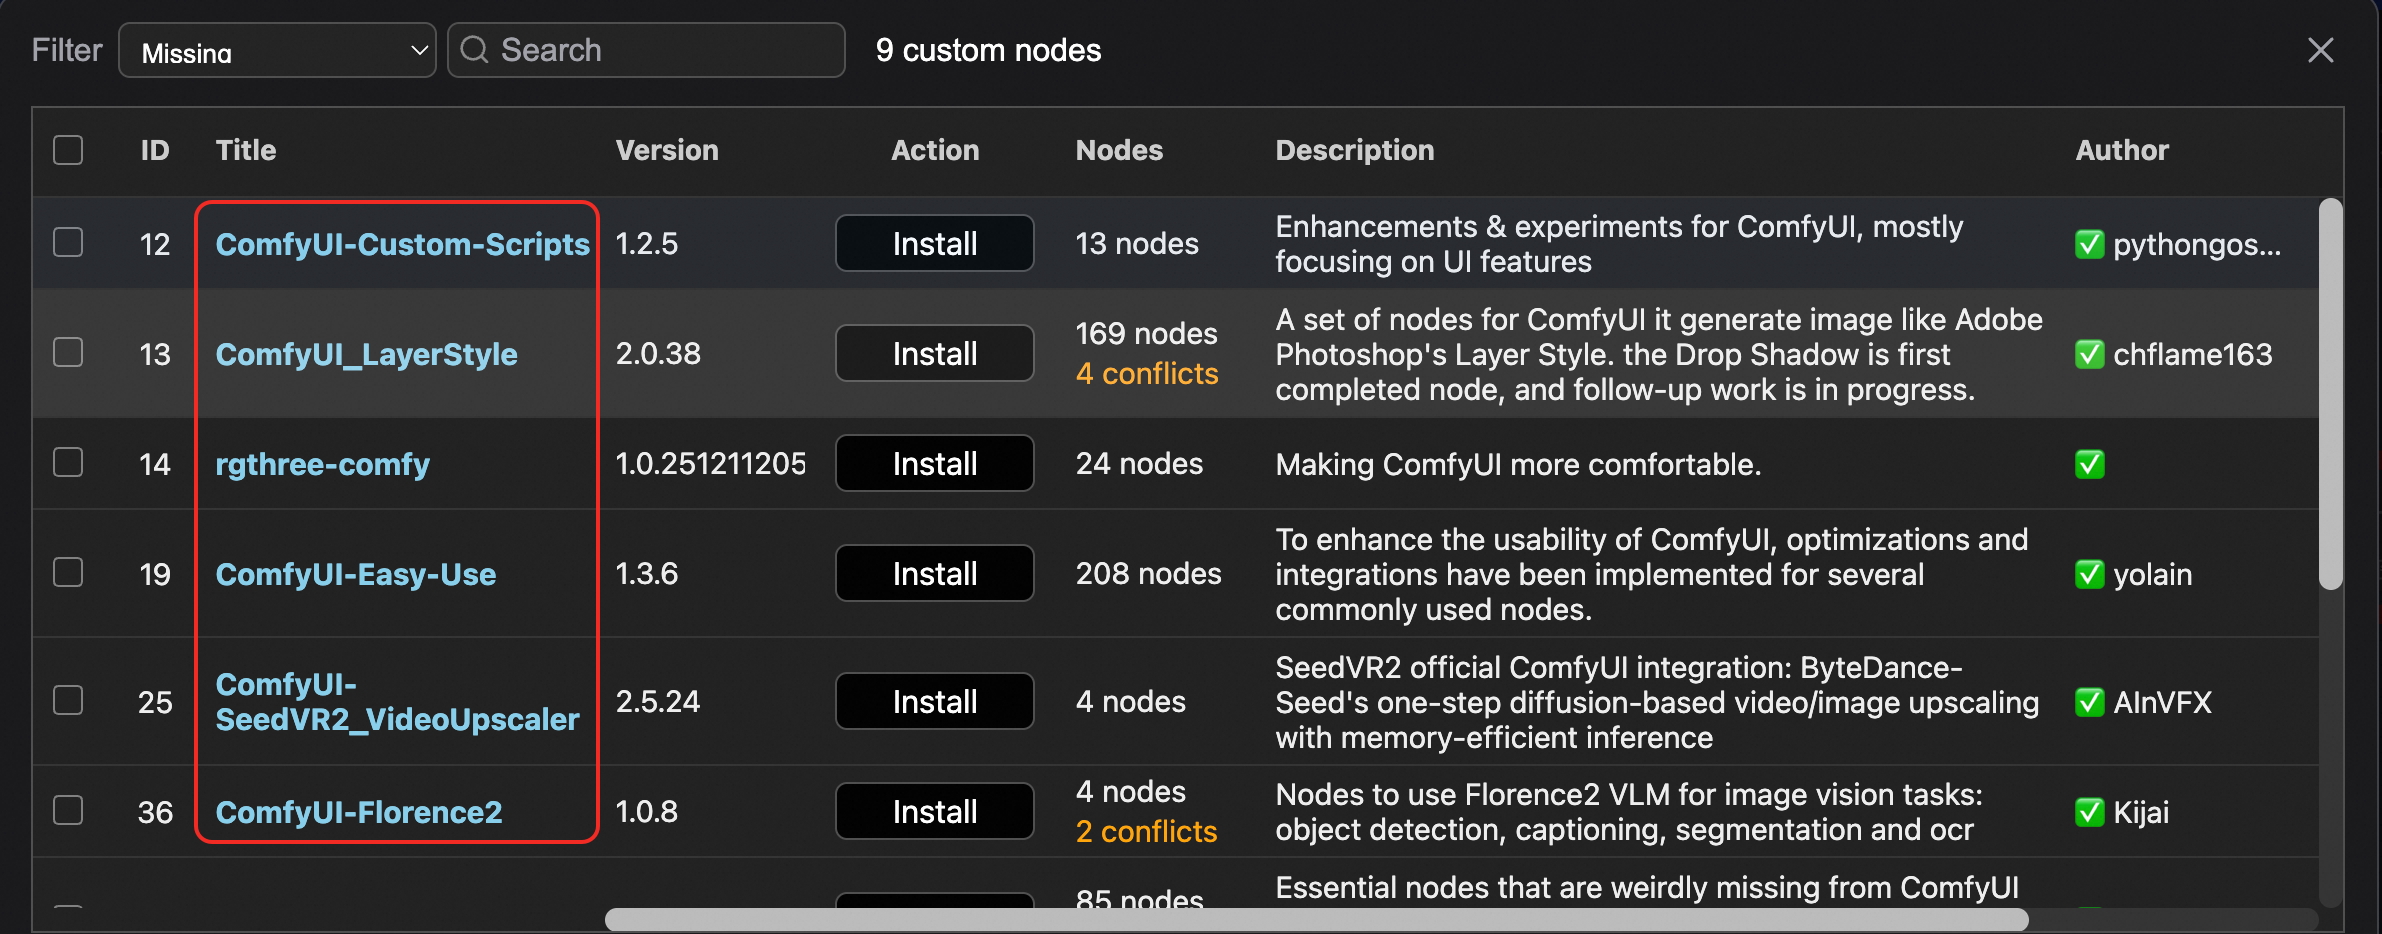
Task: Click version '1.0.8' cell
Action: pyautogui.click(x=647, y=812)
